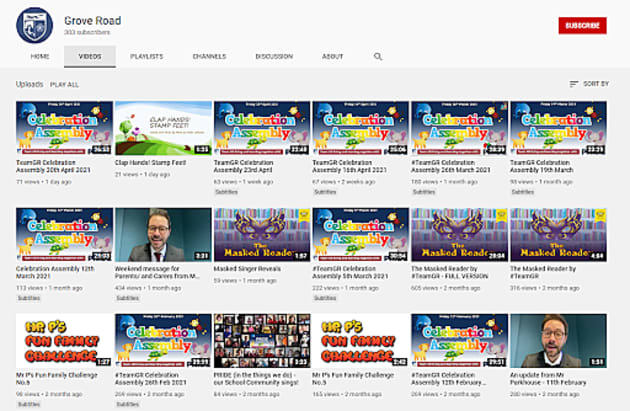
Task: Open the Masked Singer Reveals thumbnail
Action: coord(262,235)
